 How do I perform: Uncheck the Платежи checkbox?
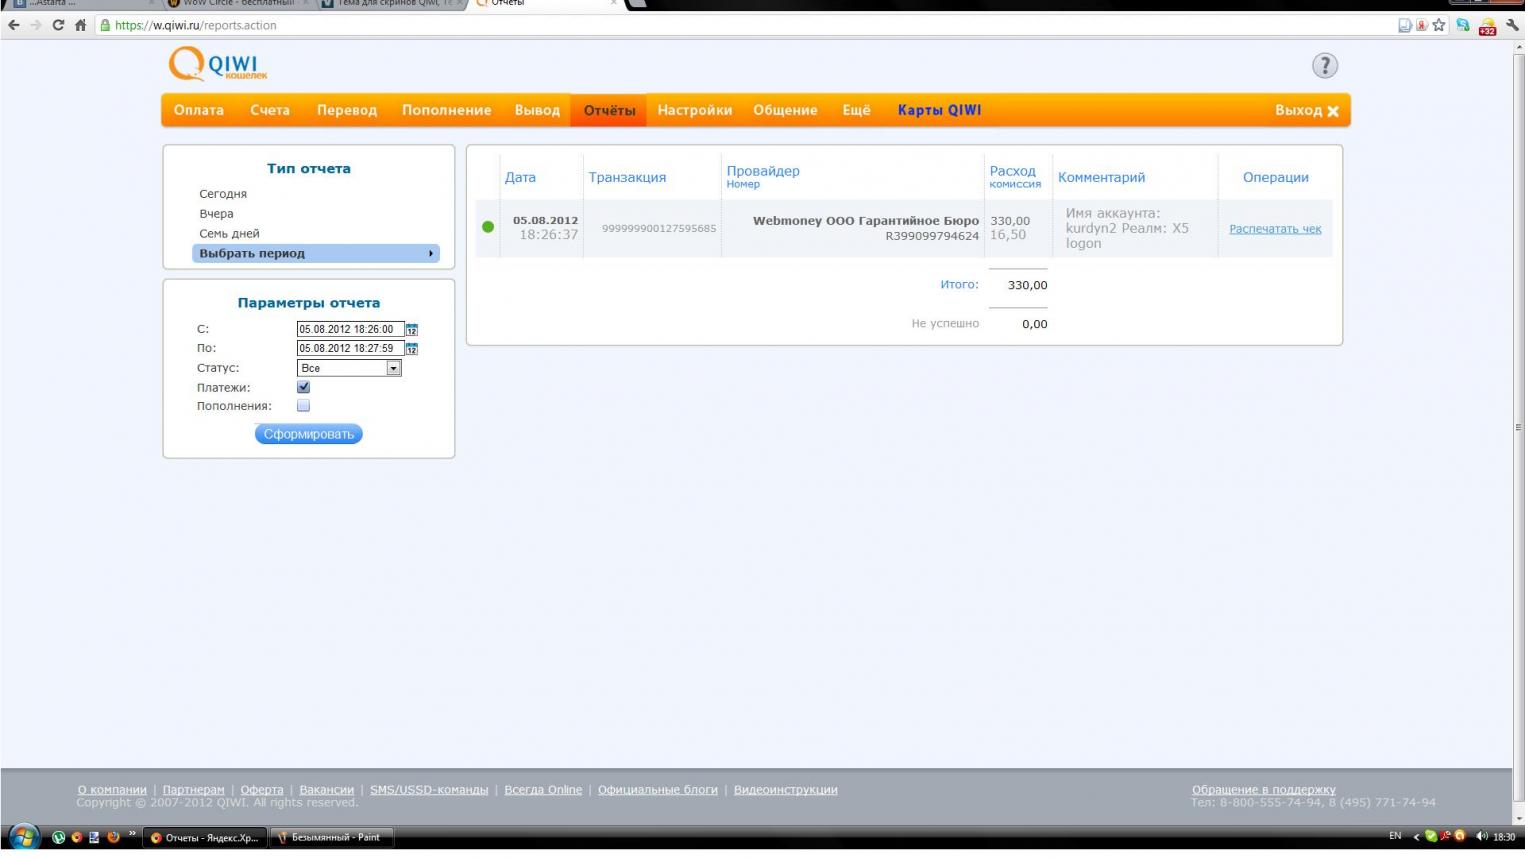[x=304, y=387]
